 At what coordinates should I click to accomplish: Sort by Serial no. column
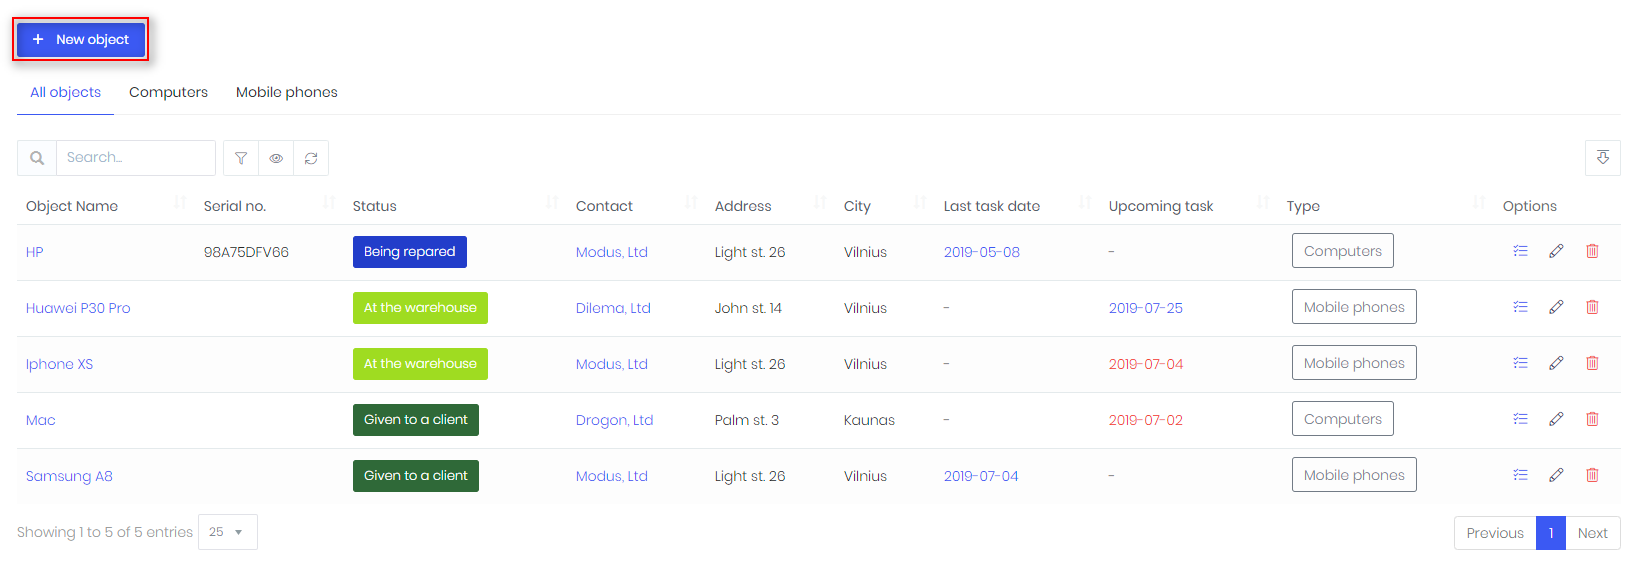coord(270,205)
